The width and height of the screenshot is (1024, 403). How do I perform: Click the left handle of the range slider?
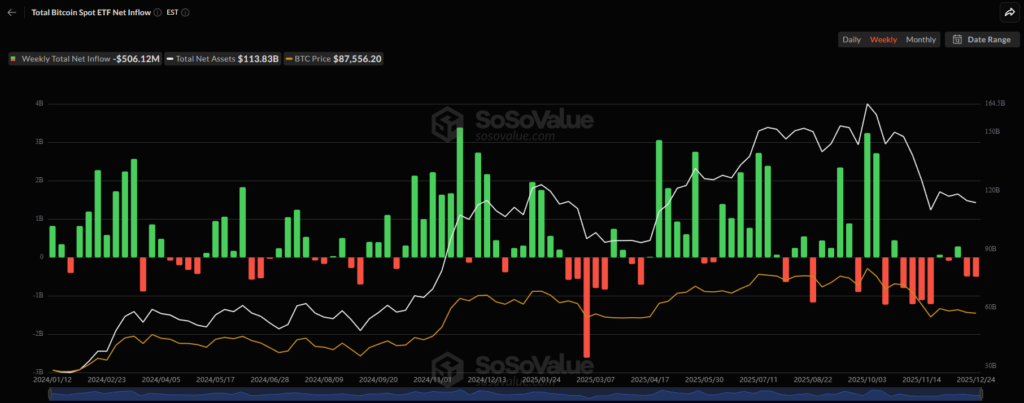coord(51,394)
